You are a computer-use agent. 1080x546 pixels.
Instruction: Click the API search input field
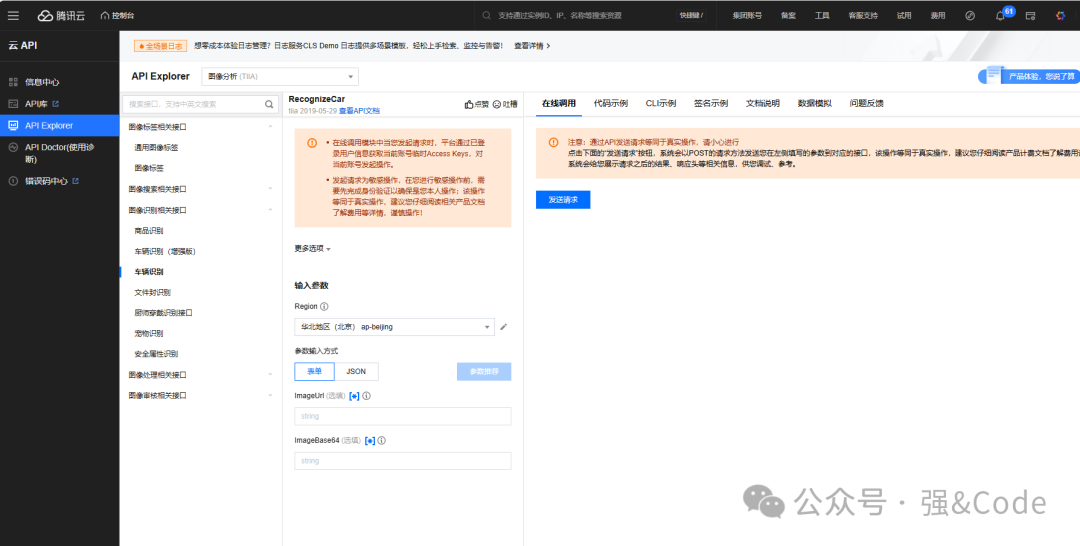click(193, 104)
